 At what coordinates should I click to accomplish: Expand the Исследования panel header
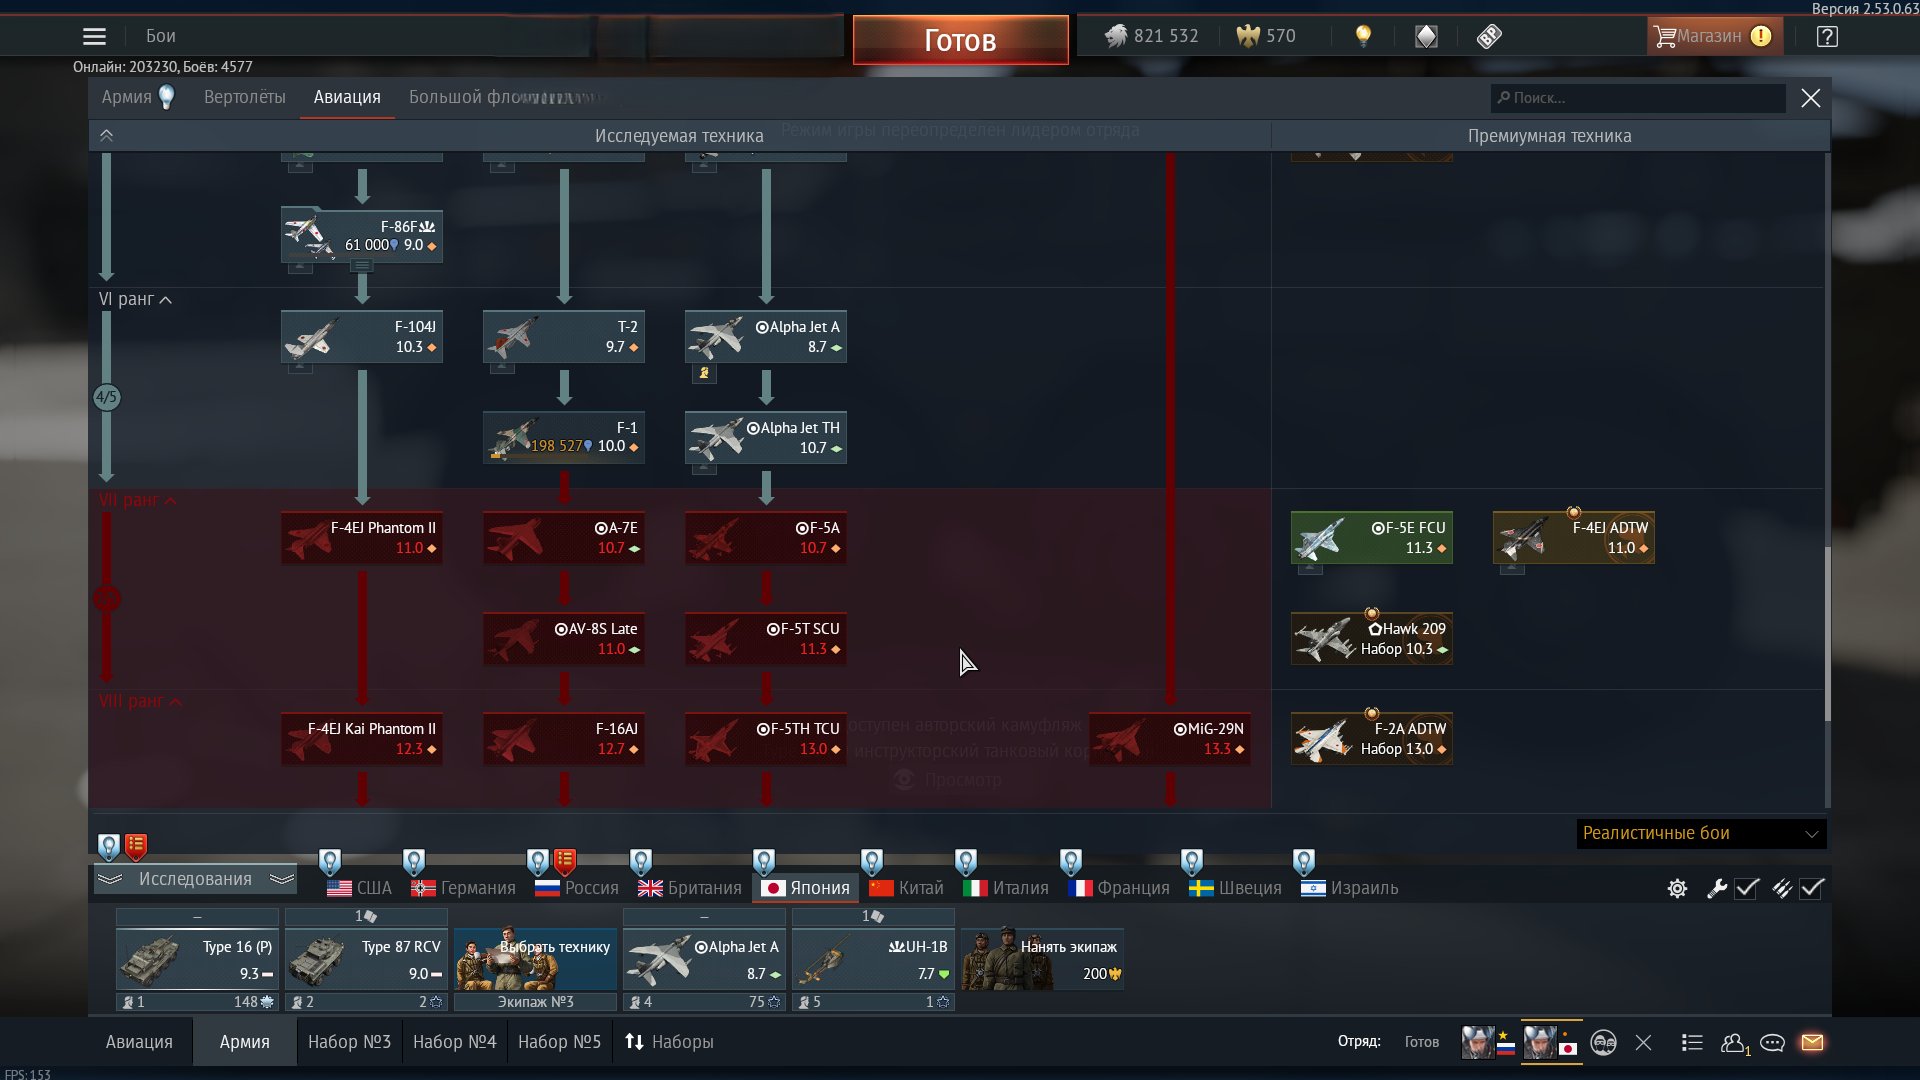pos(195,879)
